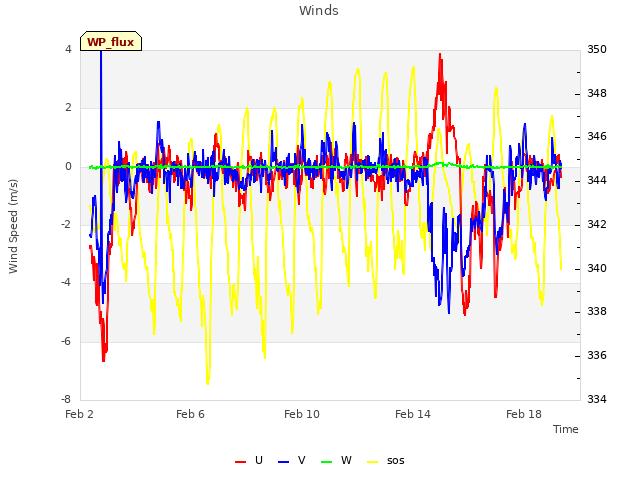Click the 2 left axis value

(x=68, y=108)
